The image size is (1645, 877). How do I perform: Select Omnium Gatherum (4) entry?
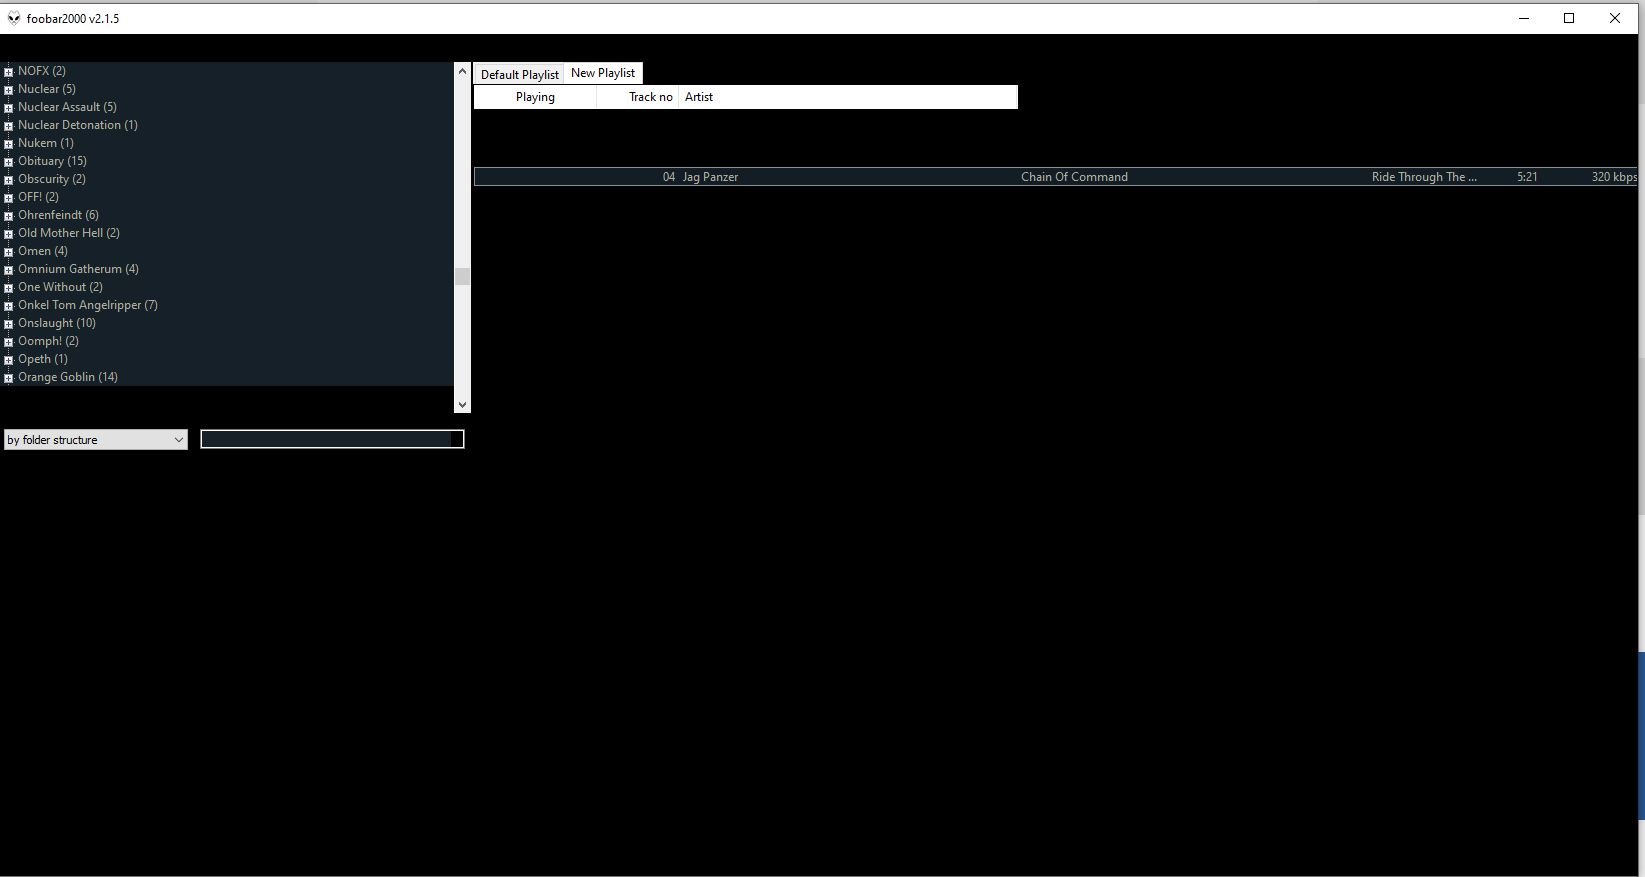point(78,269)
